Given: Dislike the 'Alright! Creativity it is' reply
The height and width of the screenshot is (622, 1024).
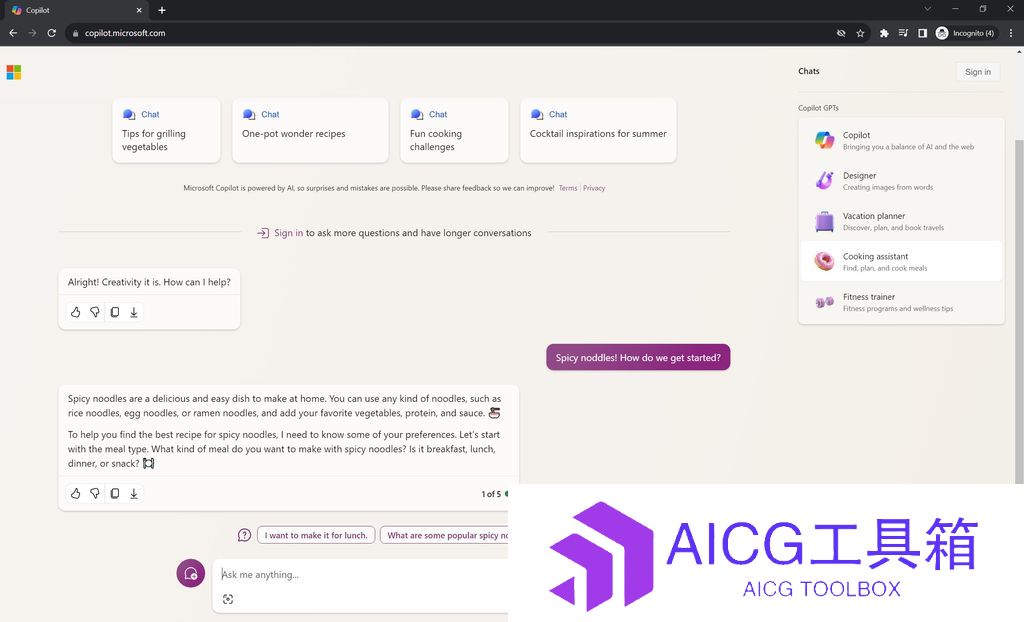Looking at the screenshot, I should coord(95,312).
